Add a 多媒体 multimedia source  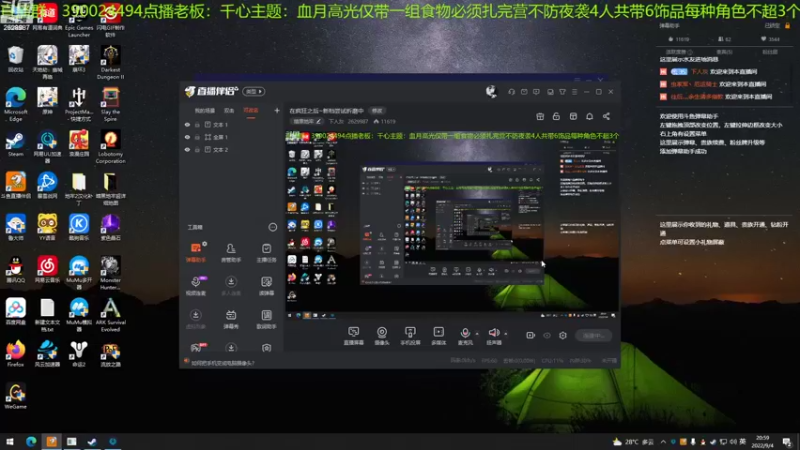(x=439, y=336)
